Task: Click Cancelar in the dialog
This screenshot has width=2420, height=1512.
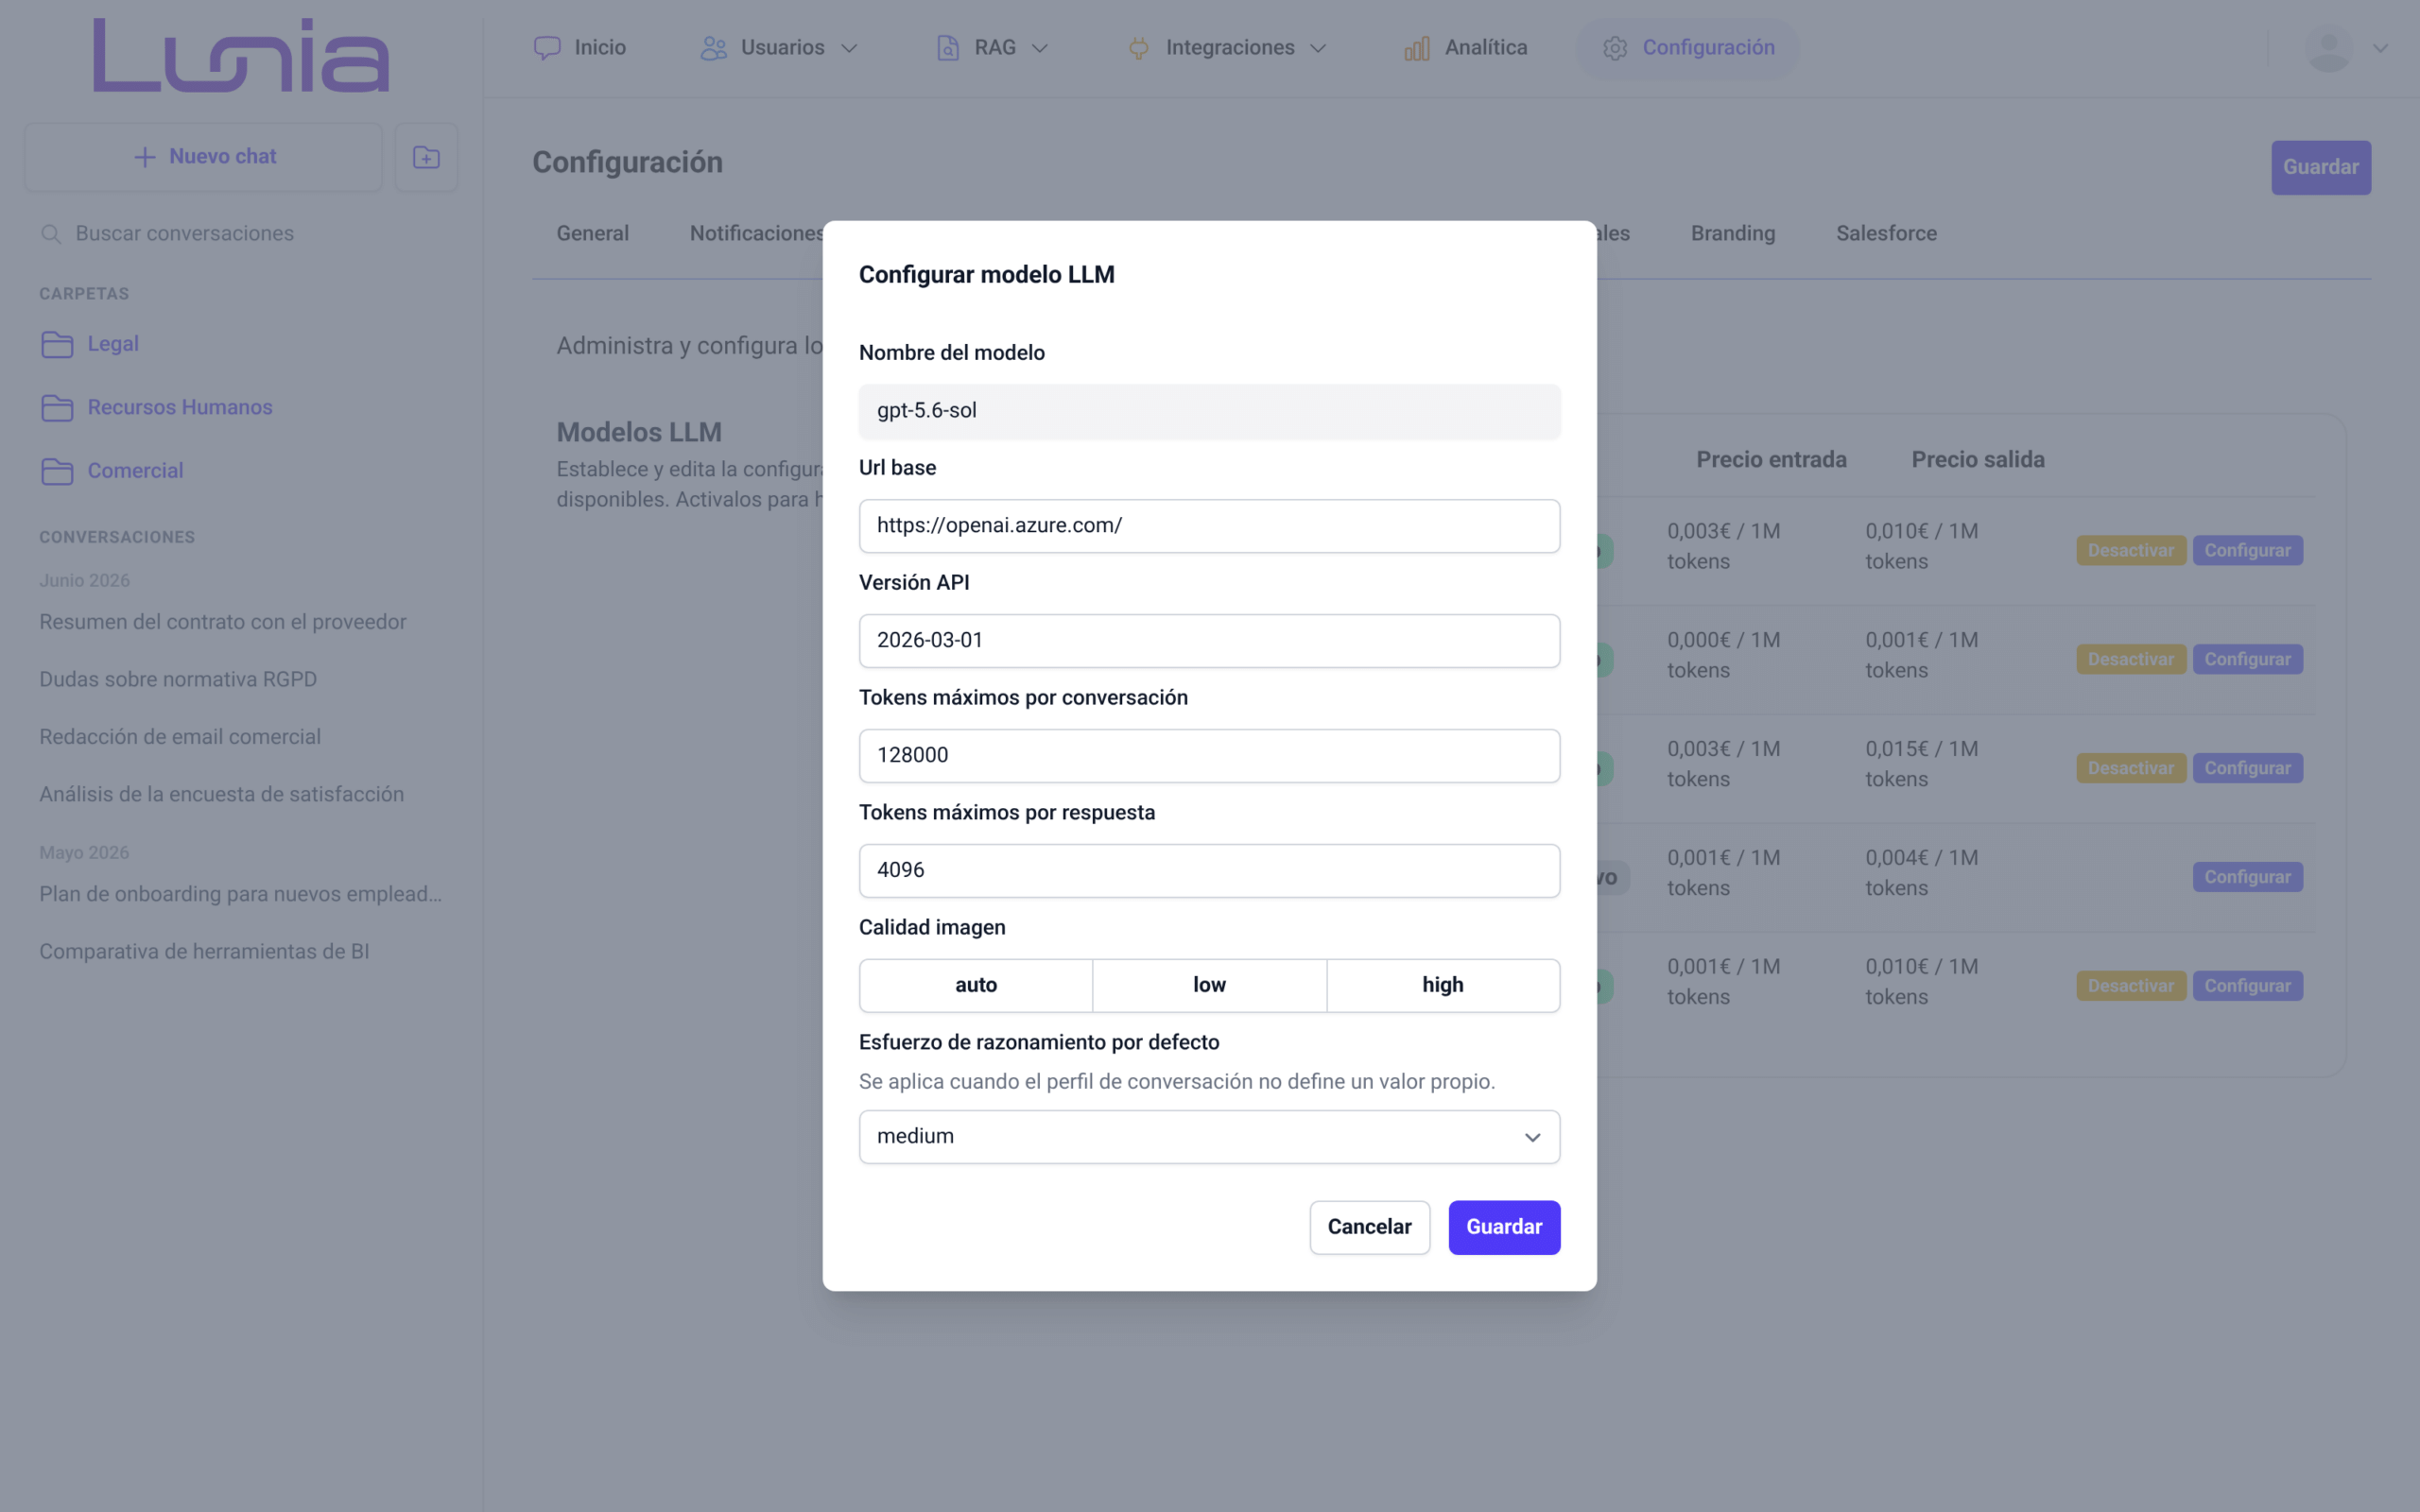Action: (1369, 1227)
